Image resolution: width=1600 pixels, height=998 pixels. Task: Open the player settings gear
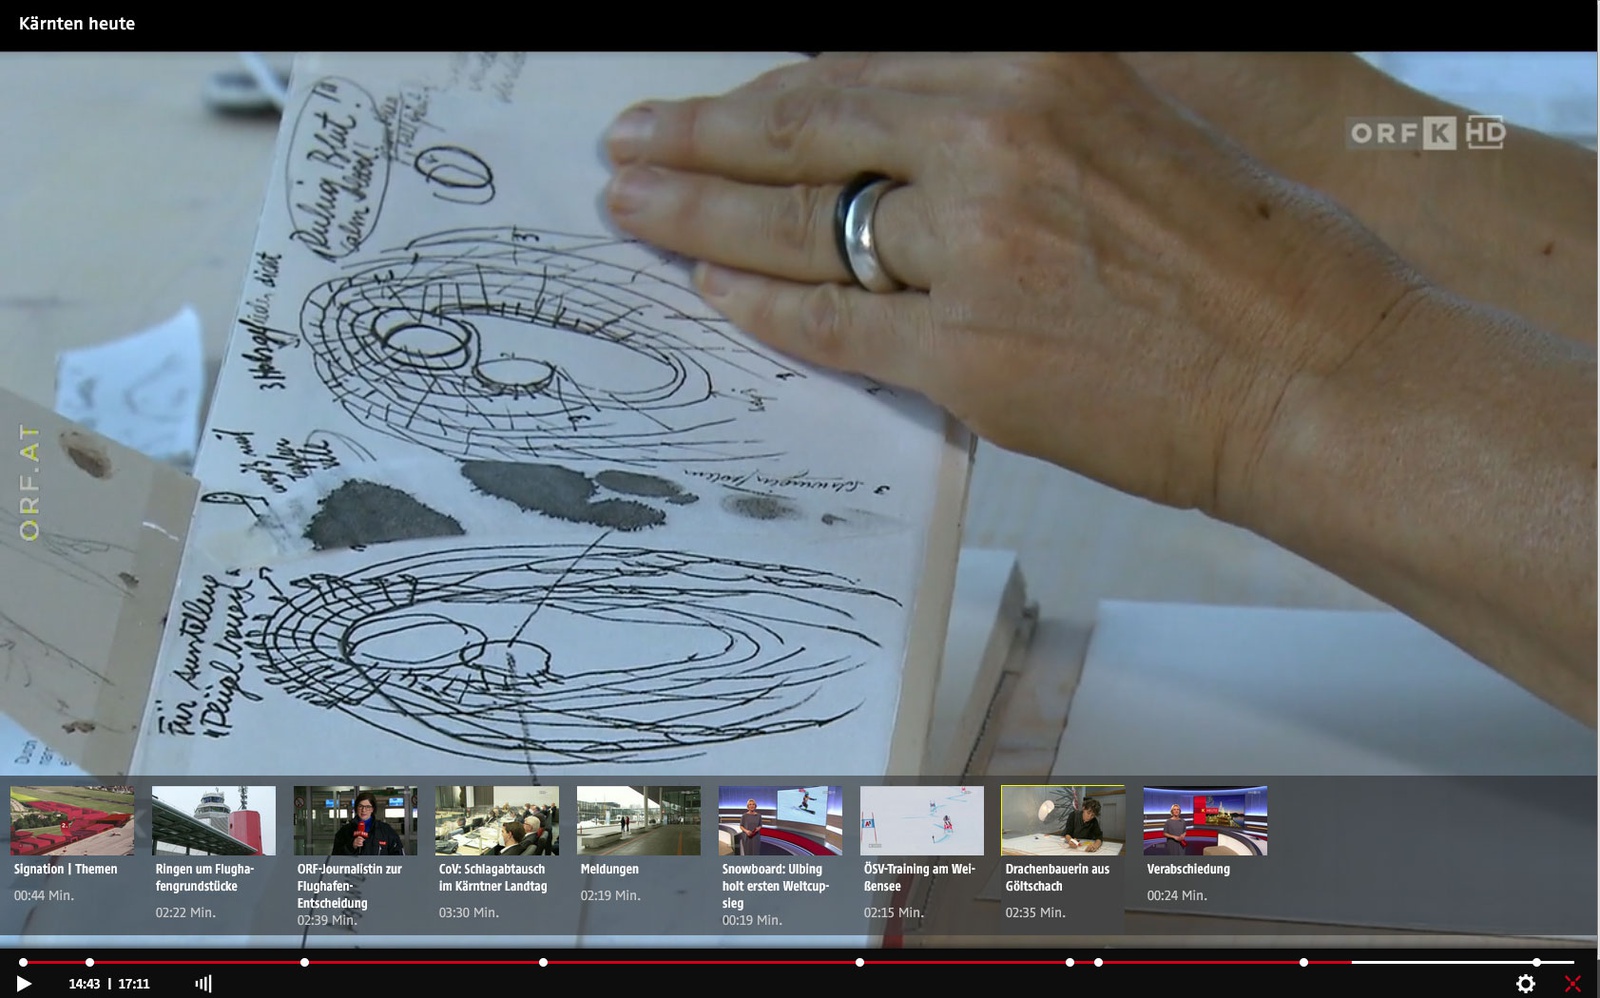[x=1525, y=984]
